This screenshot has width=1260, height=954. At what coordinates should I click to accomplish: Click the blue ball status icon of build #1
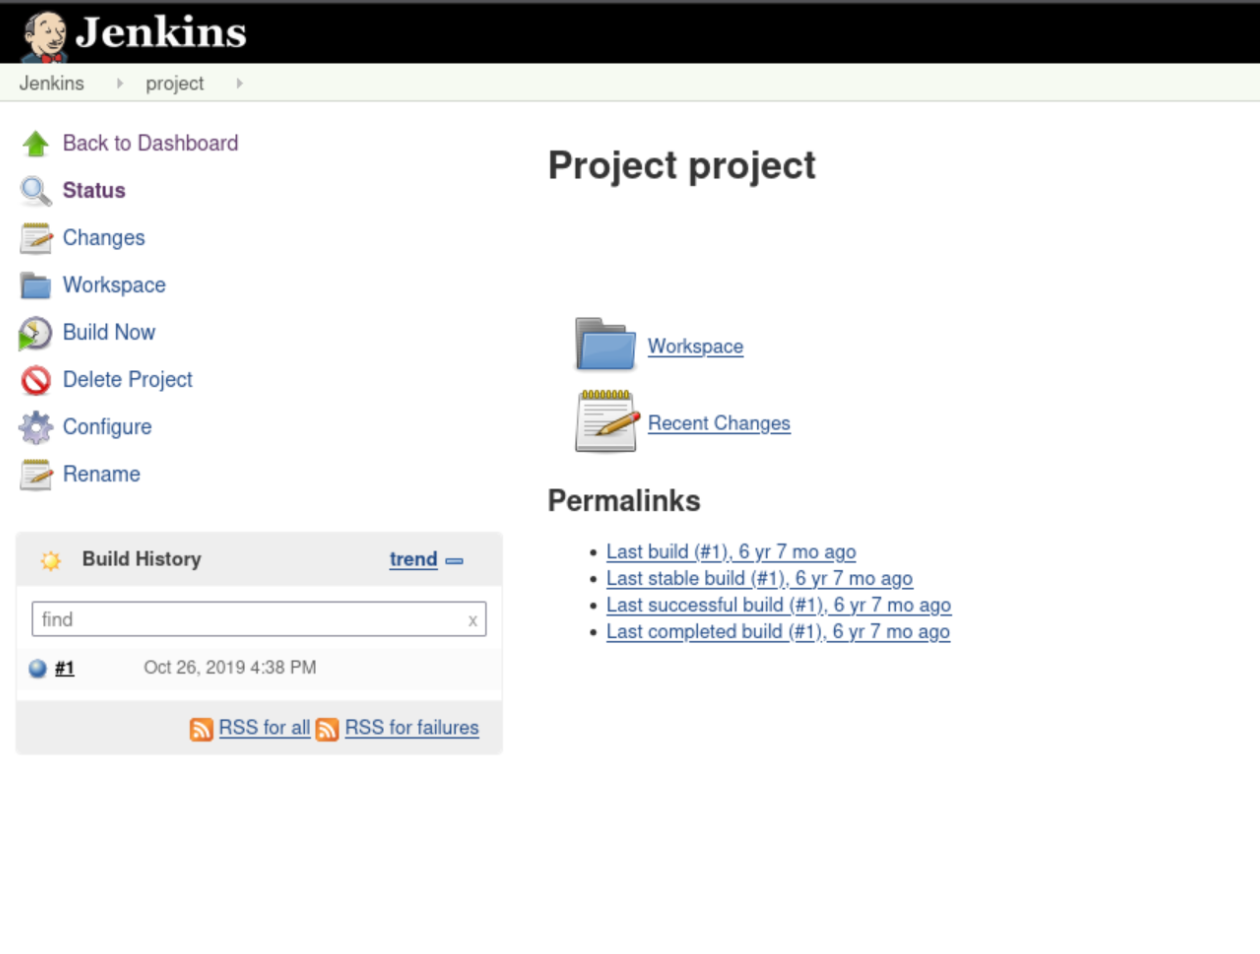point(38,668)
